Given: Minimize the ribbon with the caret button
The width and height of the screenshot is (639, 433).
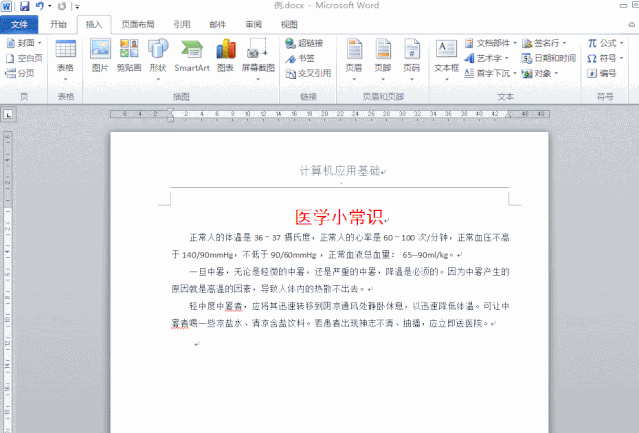Looking at the screenshot, I should click(632, 24).
